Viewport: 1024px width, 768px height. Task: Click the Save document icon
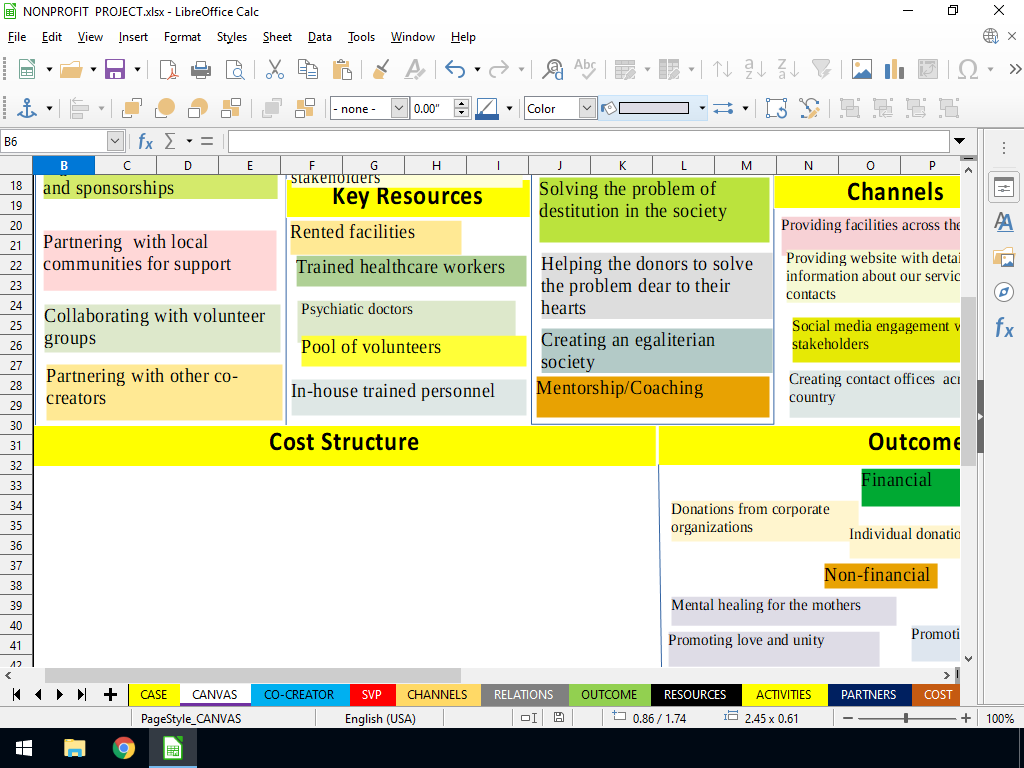[115, 69]
